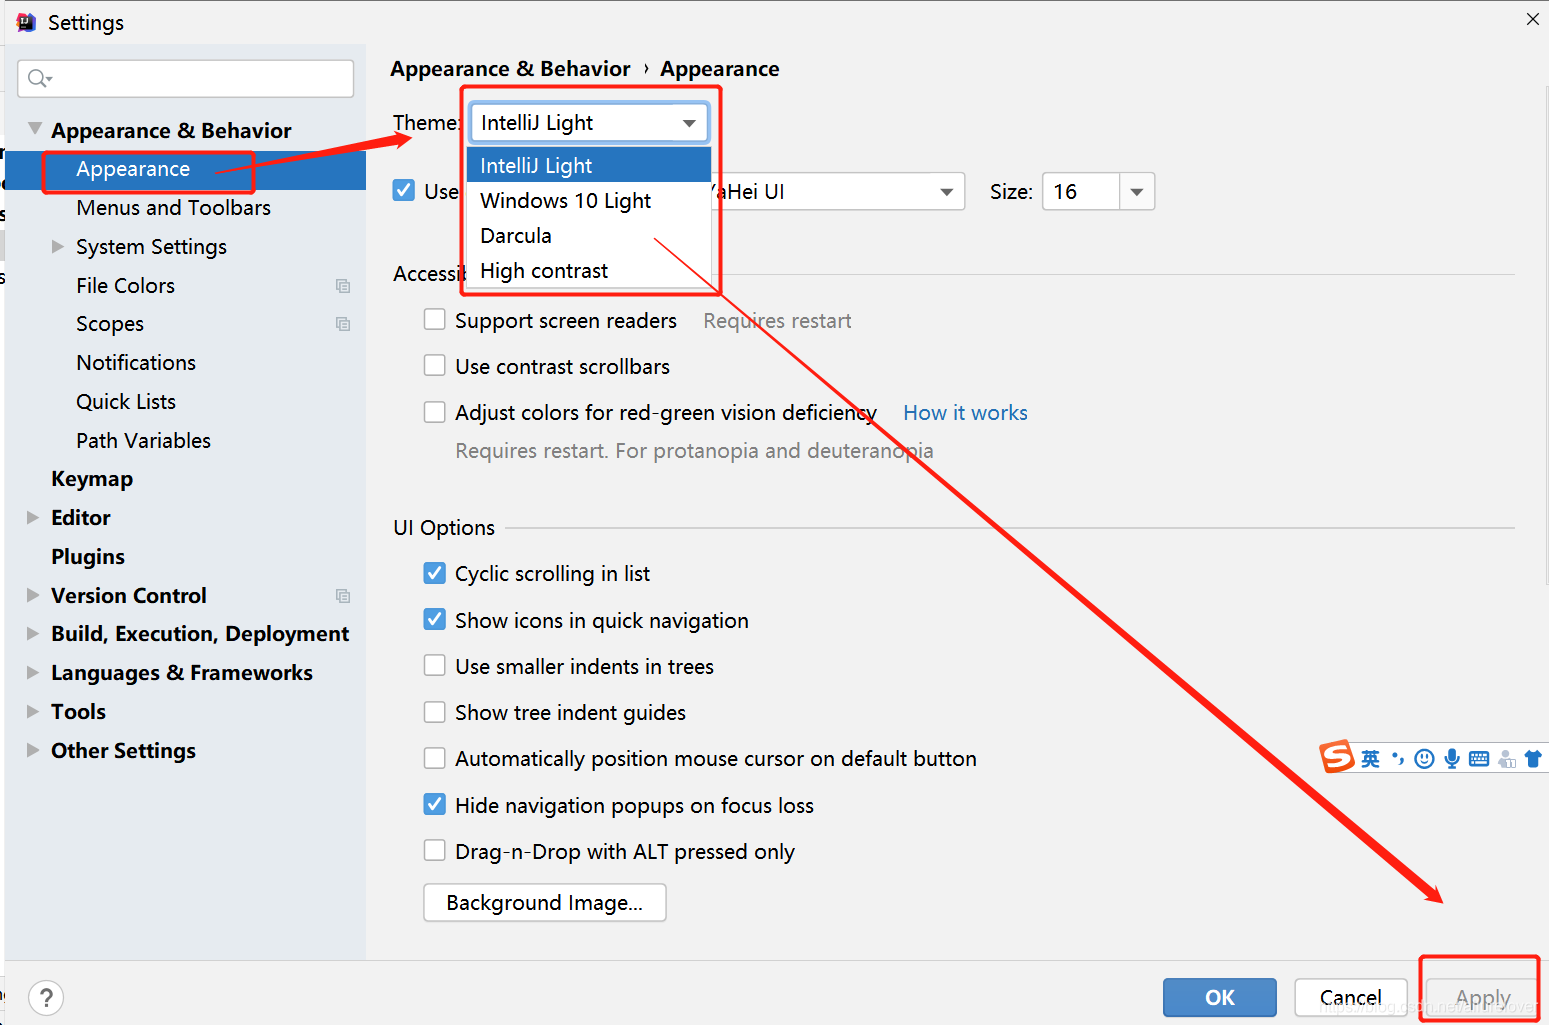Viewport: 1549px width, 1025px height.
Task: Click the Background Image... button
Action: click(x=545, y=902)
